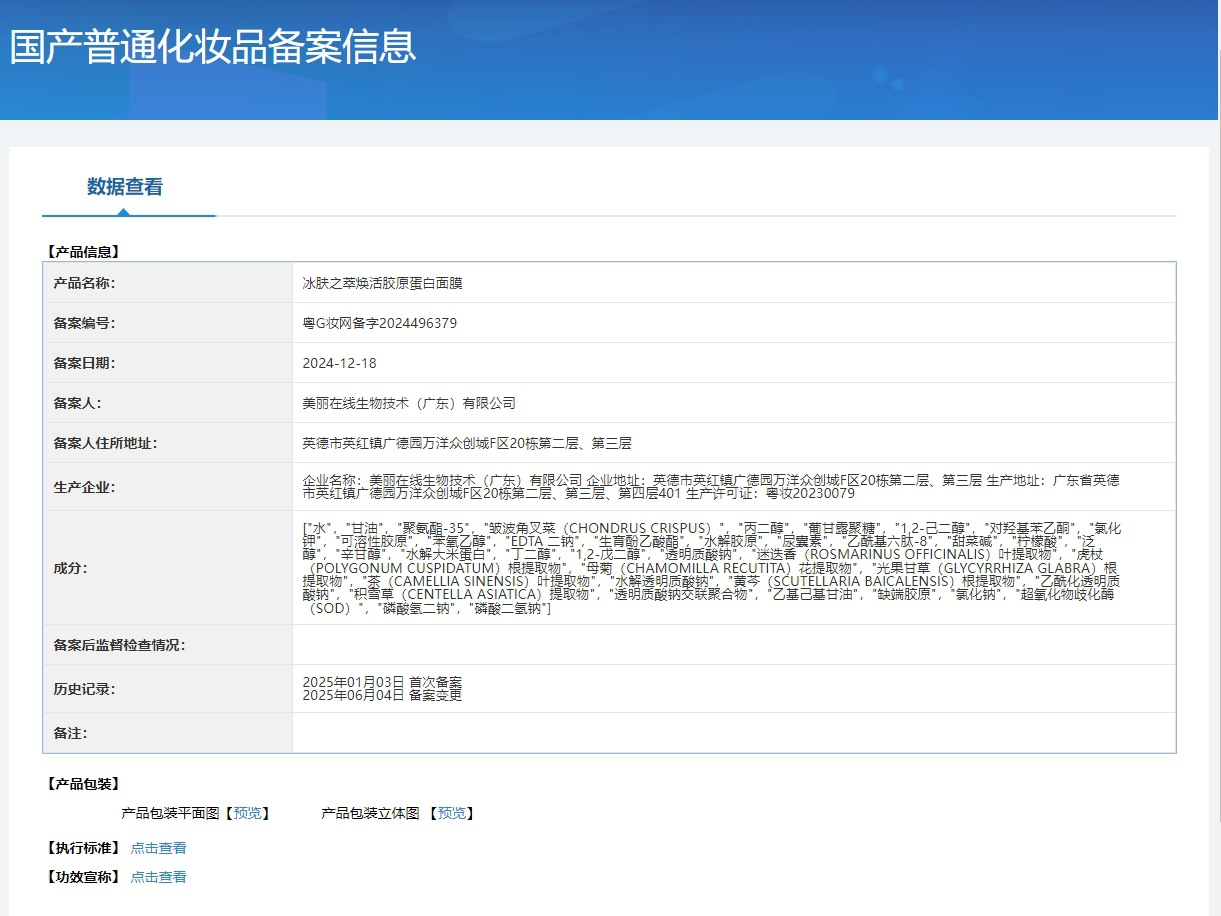Viewport: 1221px width, 916px height.
Task: Click the 成分 row label
Action: [70, 568]
